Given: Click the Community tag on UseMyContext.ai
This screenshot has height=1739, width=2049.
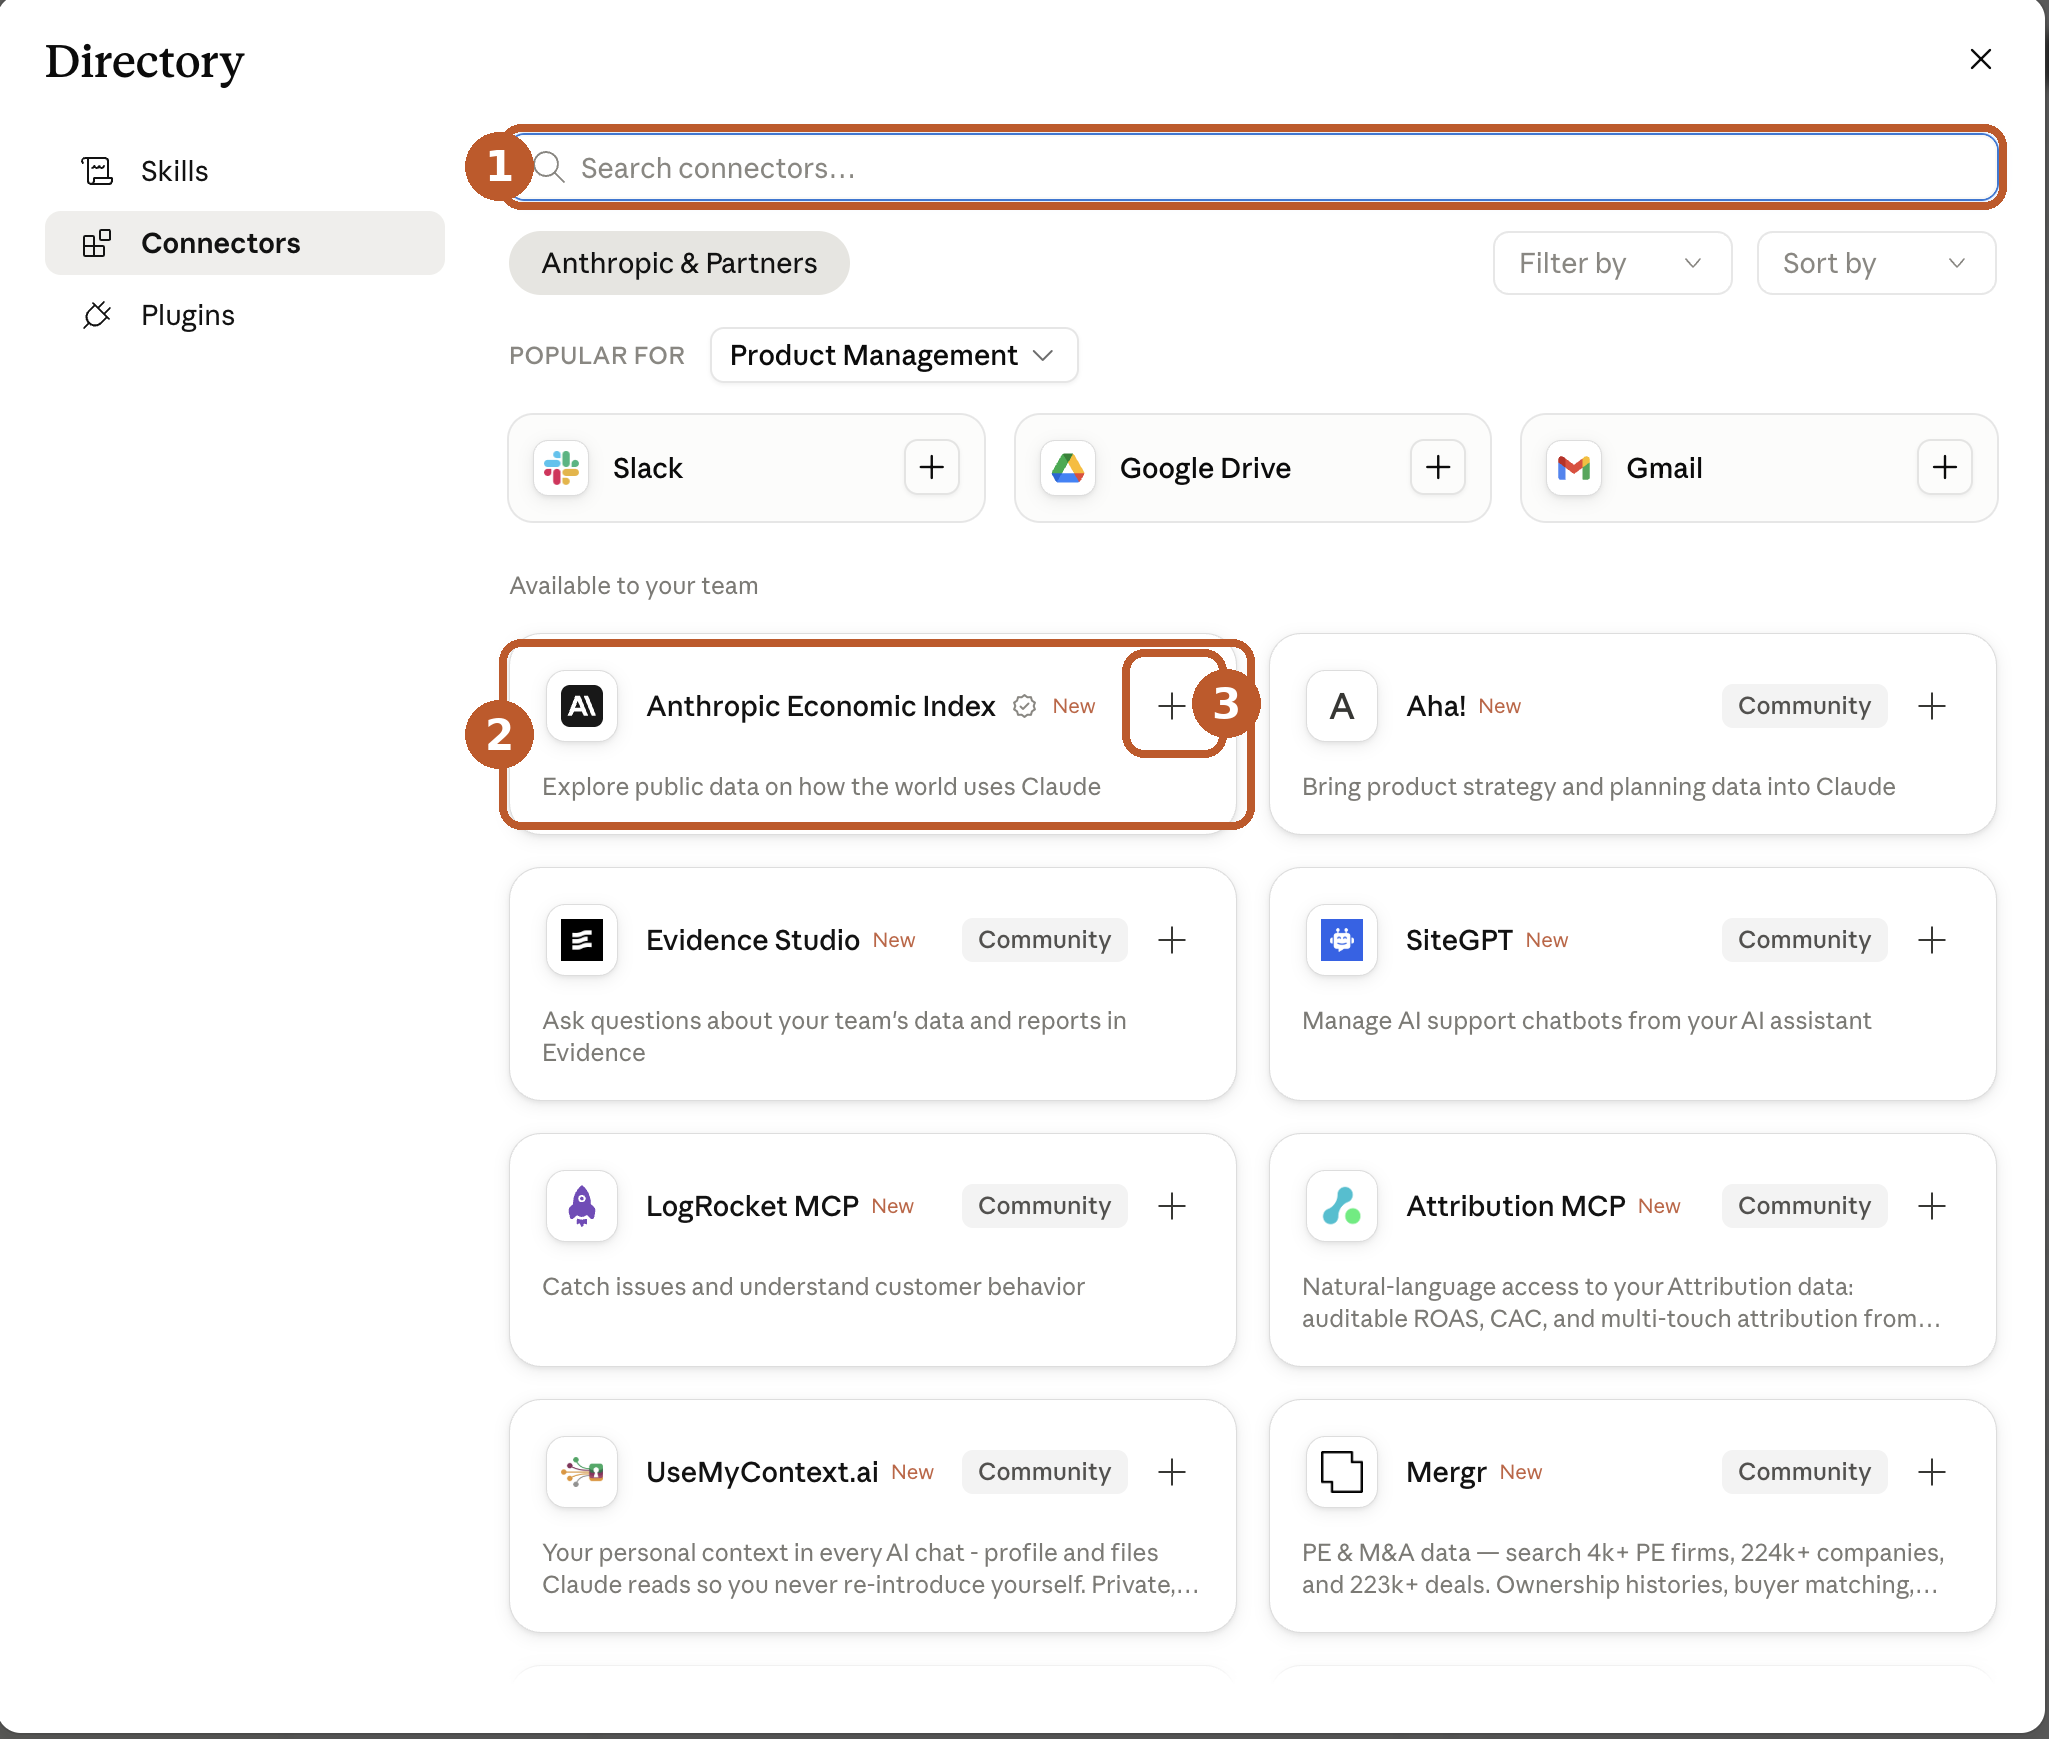Looking at the screenshot, I should tap(1044, 1472).
